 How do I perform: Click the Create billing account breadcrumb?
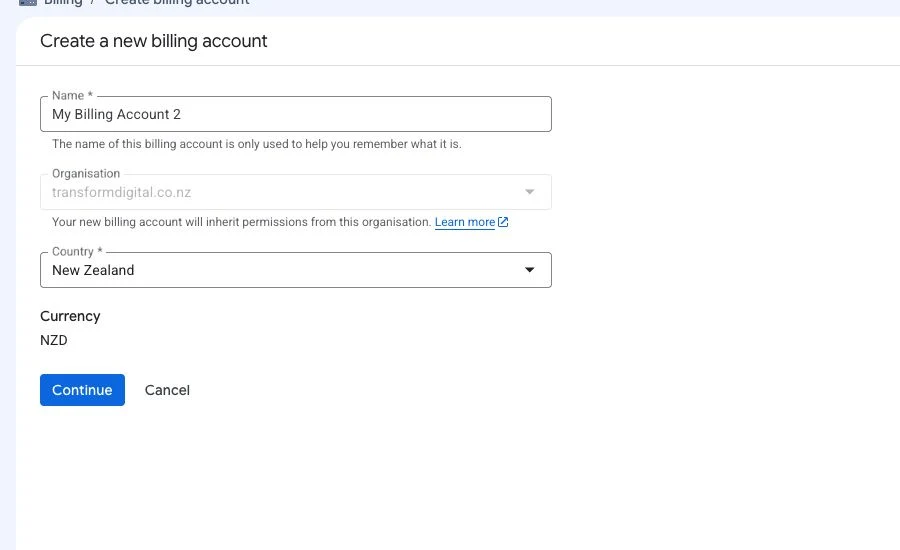click(x=177, y=2)
